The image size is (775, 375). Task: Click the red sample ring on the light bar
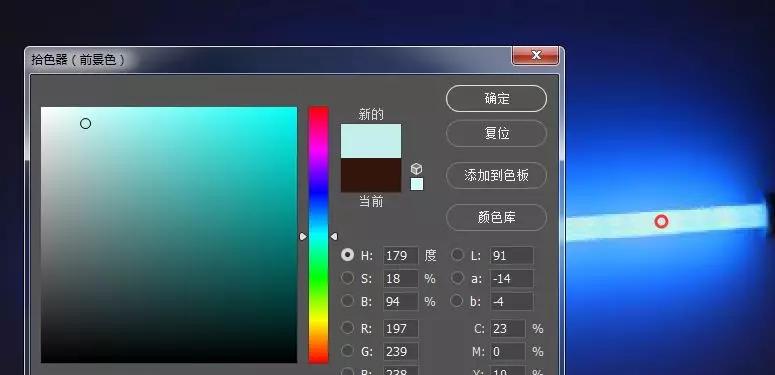[661, 222]
